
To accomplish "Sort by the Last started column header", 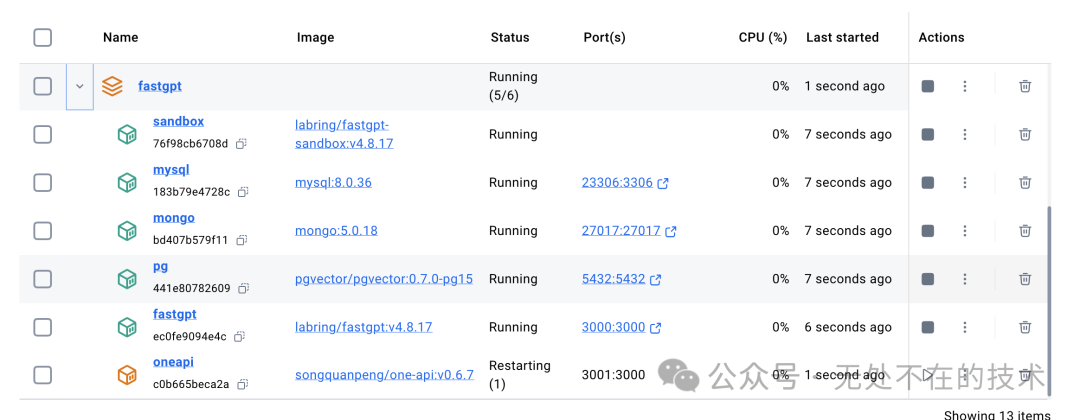I will tap(842, 37).
